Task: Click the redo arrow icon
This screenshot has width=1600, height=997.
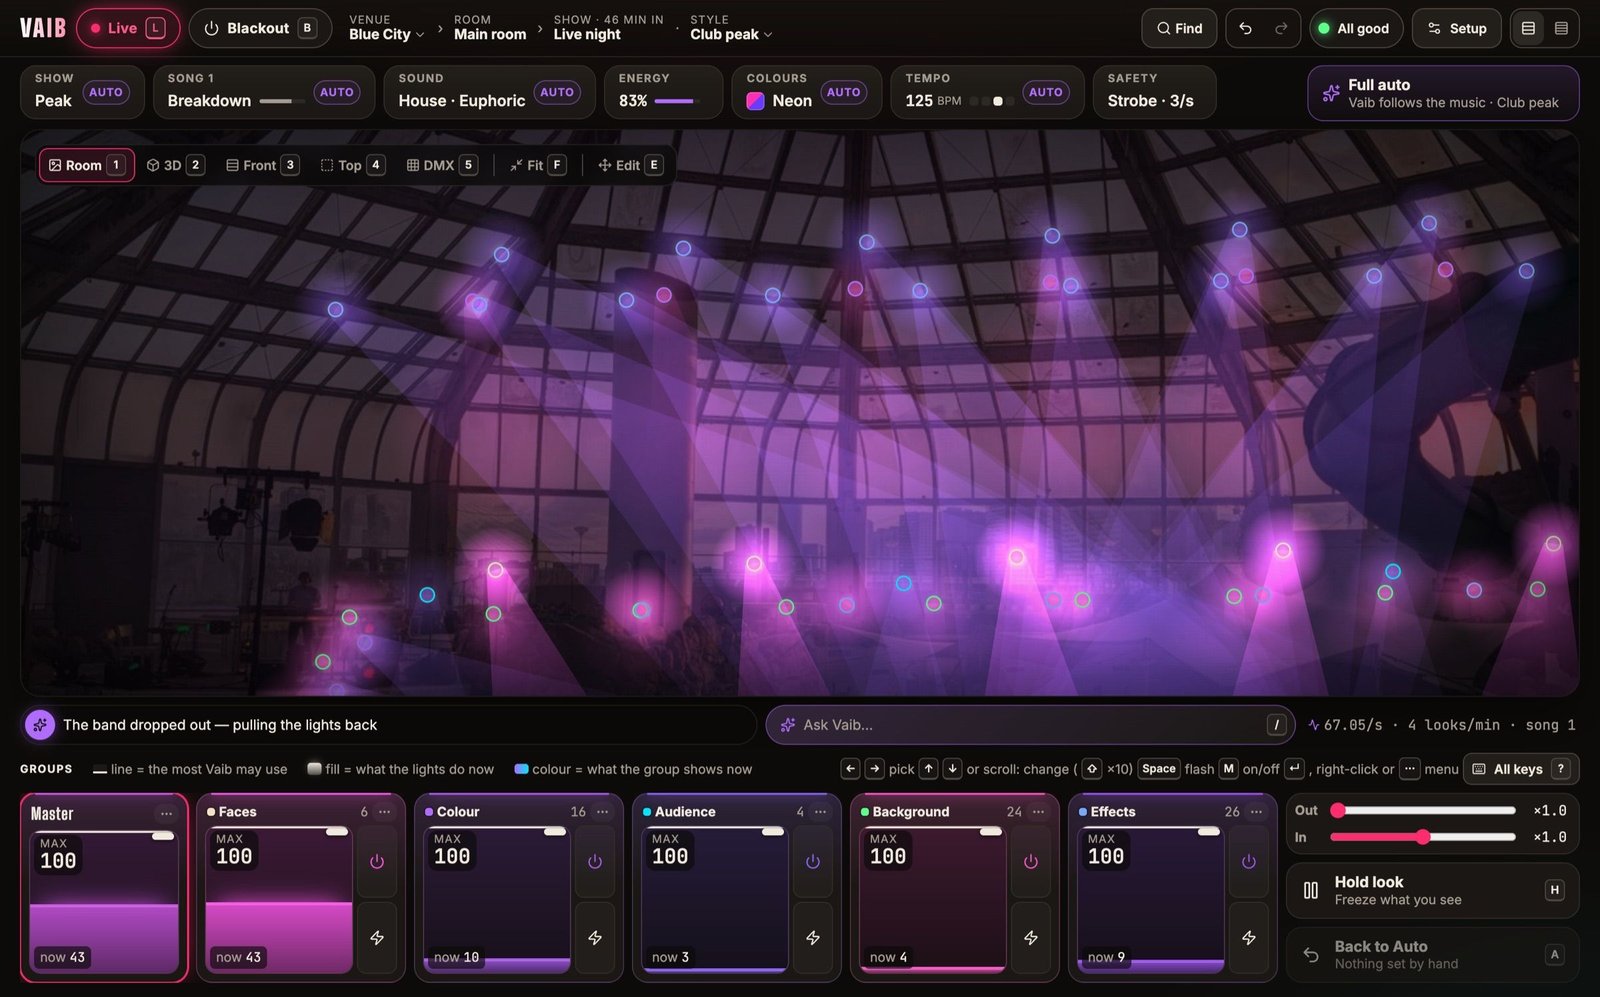Action: (x=1281, y=28)
